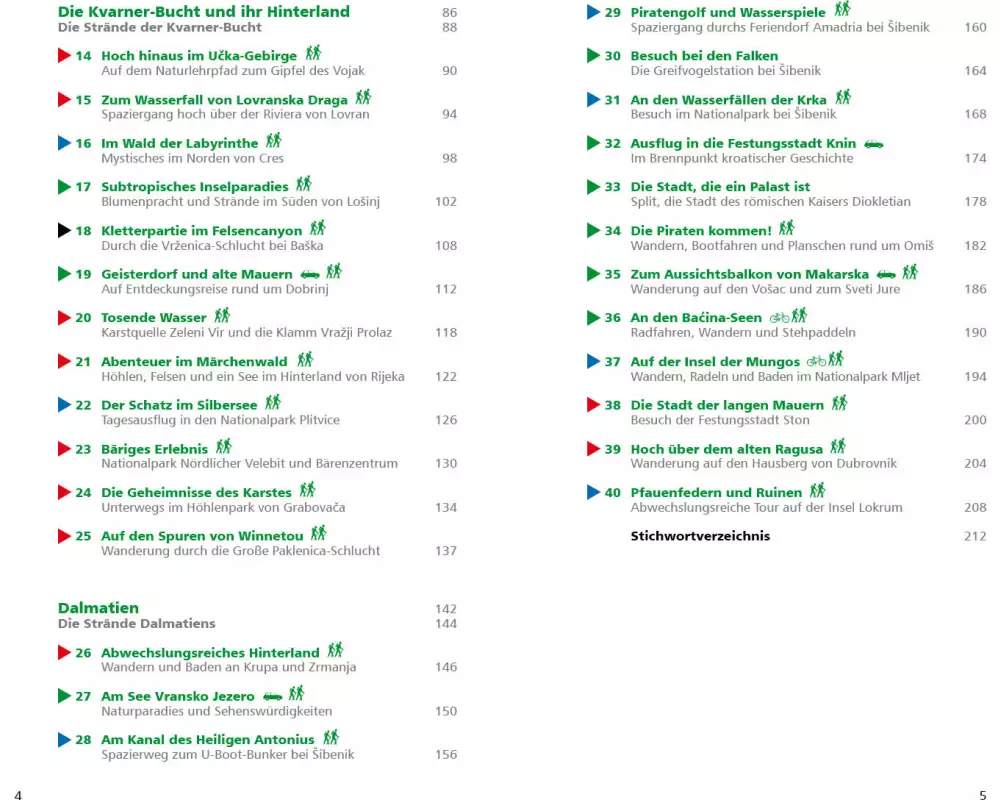Click the red triangle marker for entry 38
Viewport: 1000px width, 800px height.
pyautogui.click(x=593, y=405)
